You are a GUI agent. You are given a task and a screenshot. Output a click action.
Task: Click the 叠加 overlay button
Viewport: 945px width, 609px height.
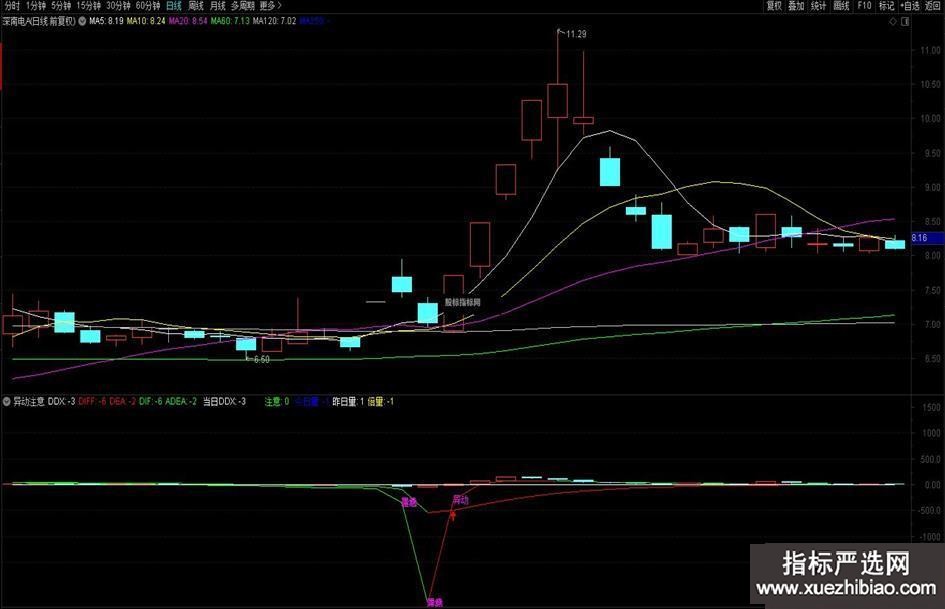click(x=796, y=5)
